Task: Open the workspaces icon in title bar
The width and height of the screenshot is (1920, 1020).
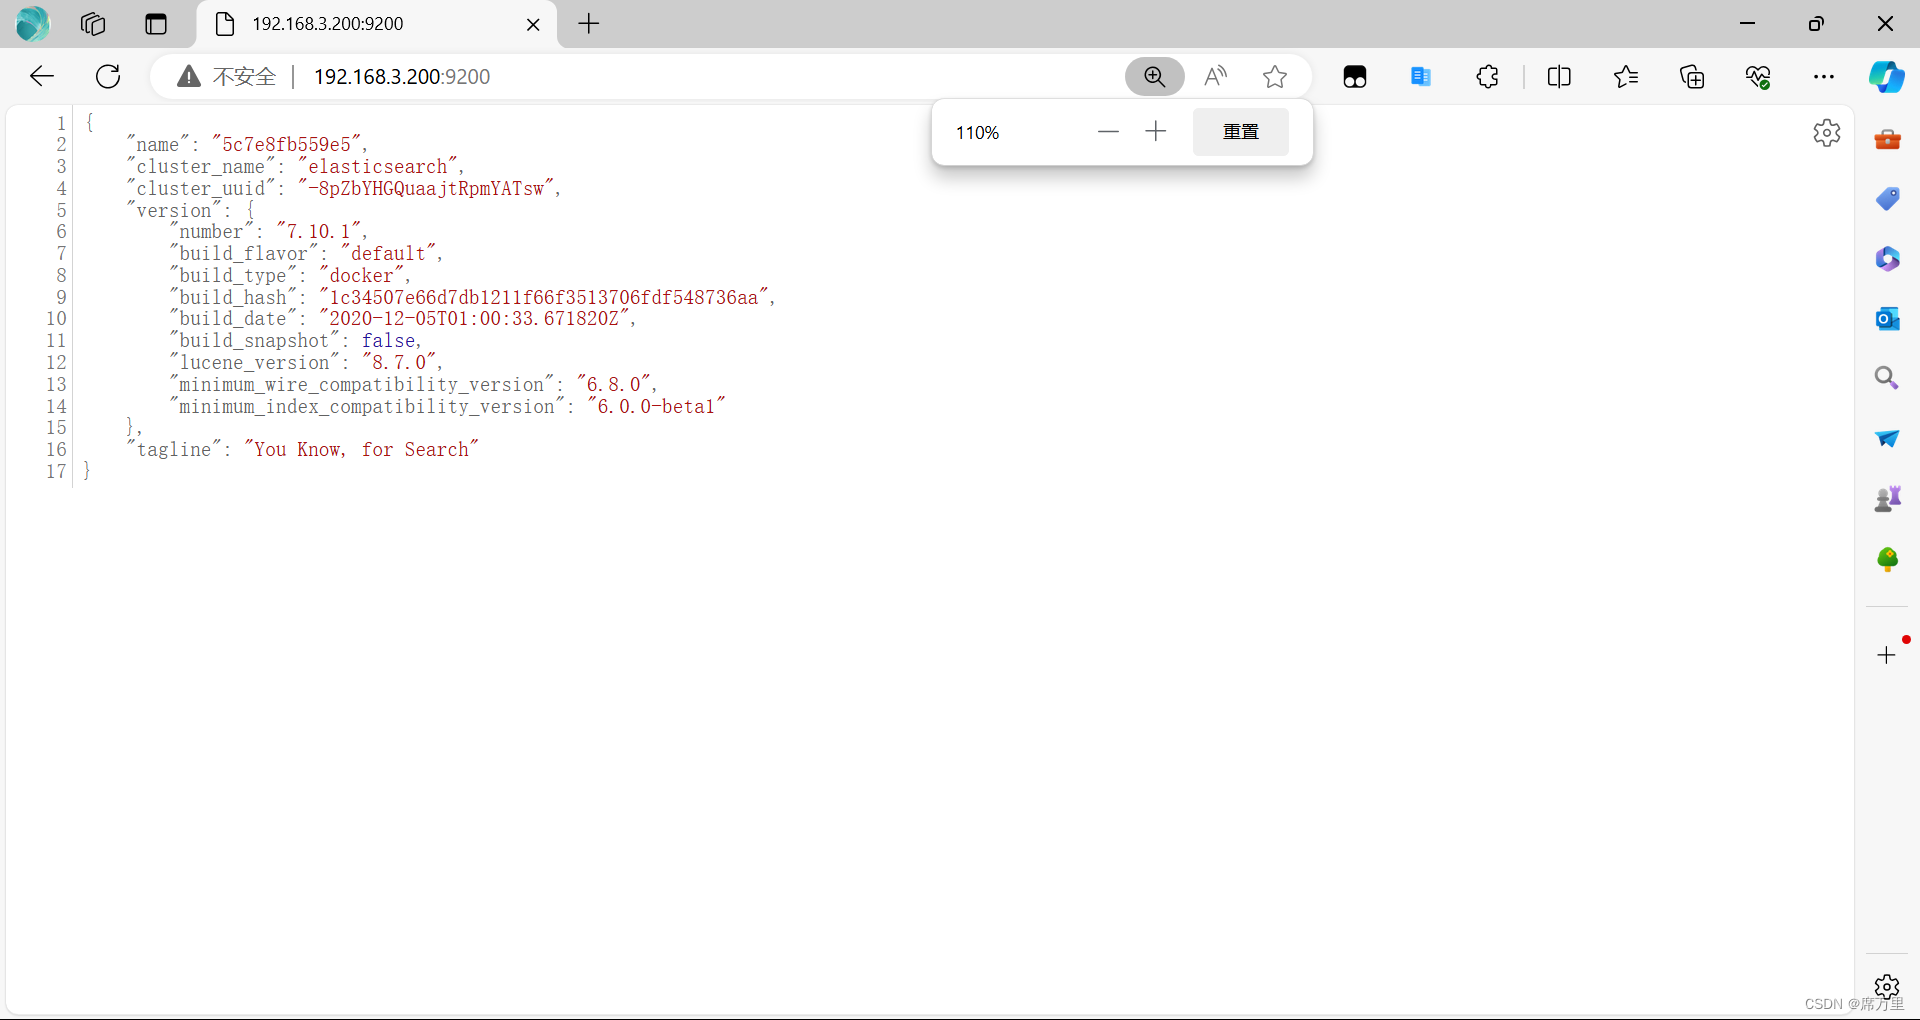Action: click(93, 24)
